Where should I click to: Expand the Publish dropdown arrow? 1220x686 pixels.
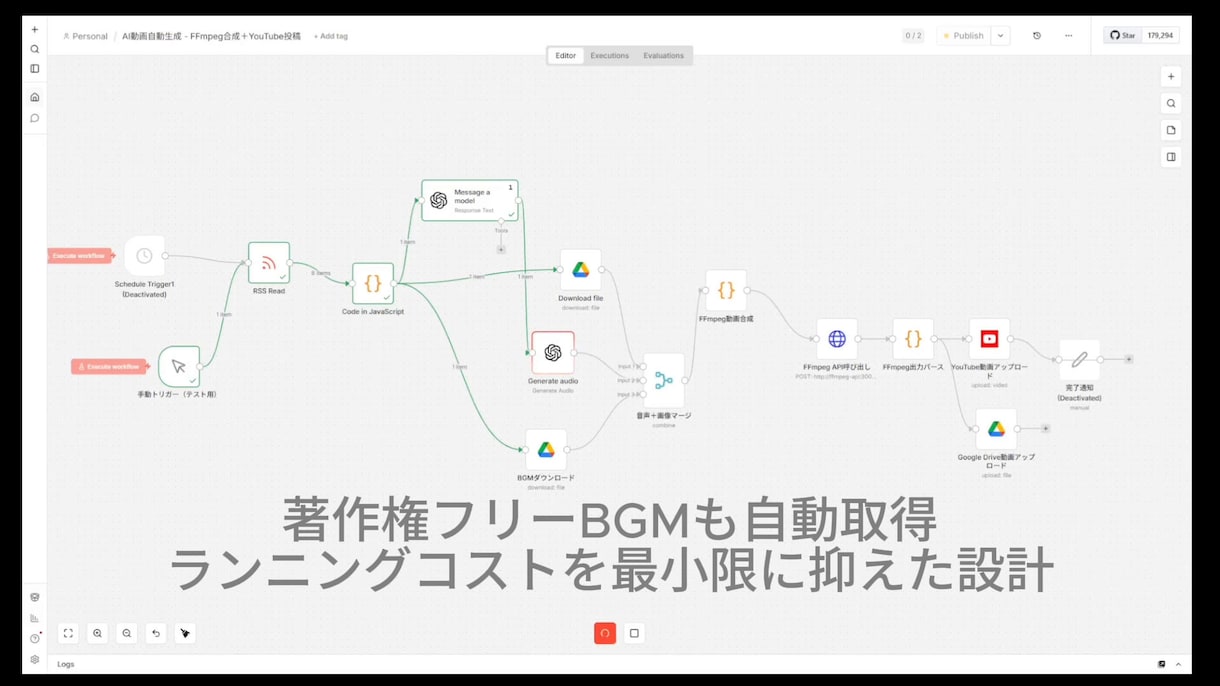[1000, 36]
